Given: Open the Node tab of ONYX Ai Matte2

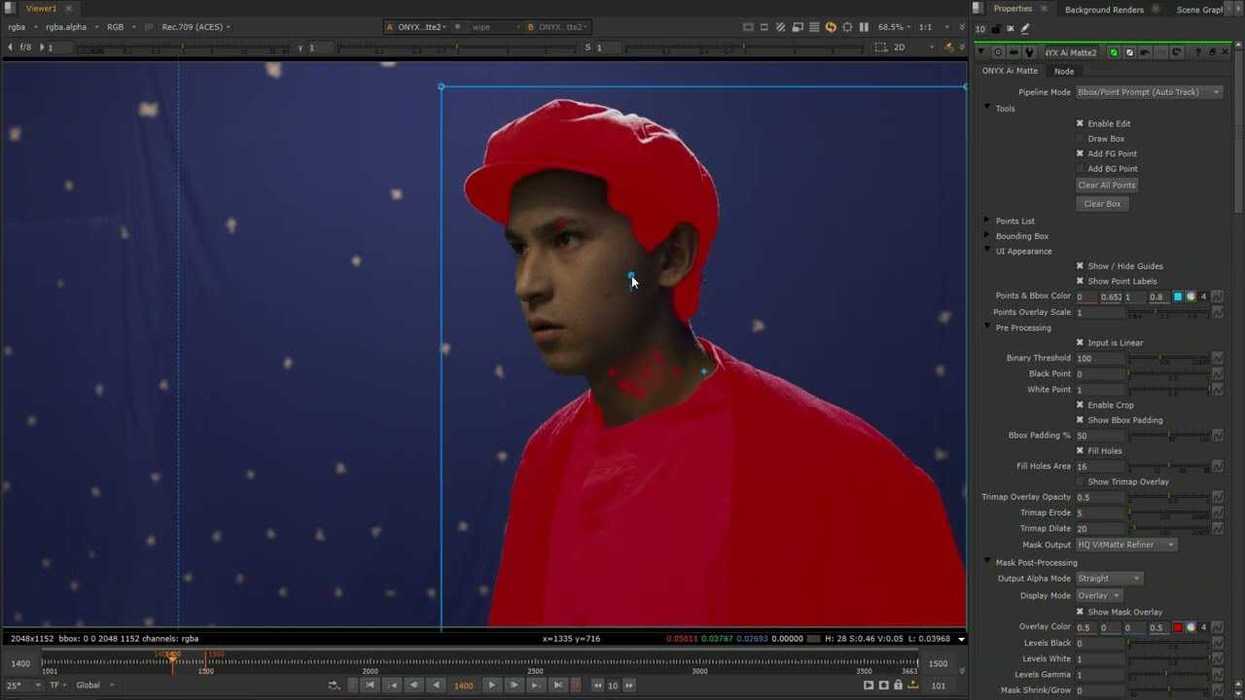Looking at the screenshot, I should pos(1064,71).
